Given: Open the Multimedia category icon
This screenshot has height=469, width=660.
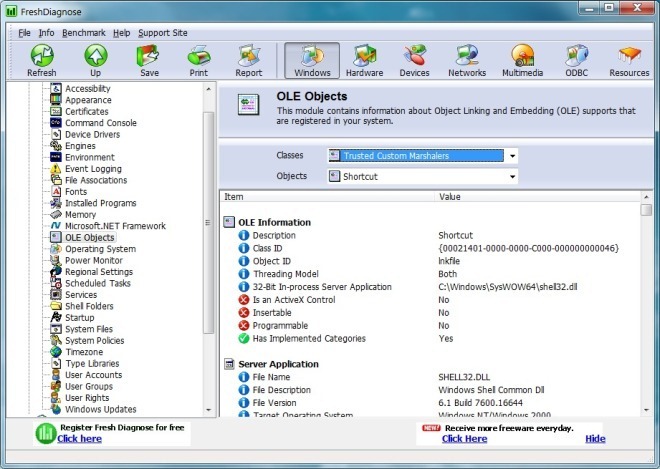Looking at the screenshot, I should point(522,61).
